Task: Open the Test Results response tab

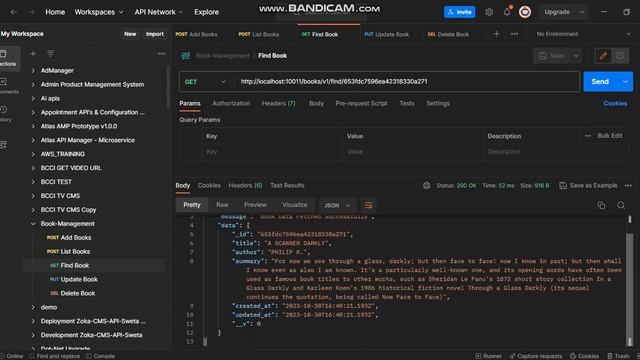Action: point(287,186)
